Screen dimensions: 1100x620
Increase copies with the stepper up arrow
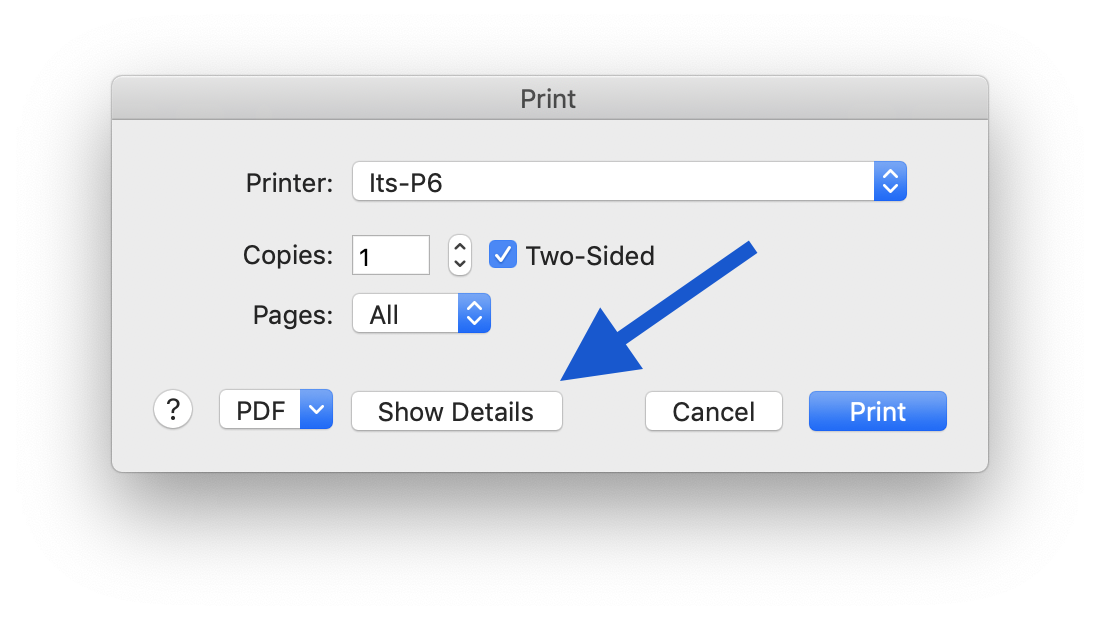click(459, 246)
